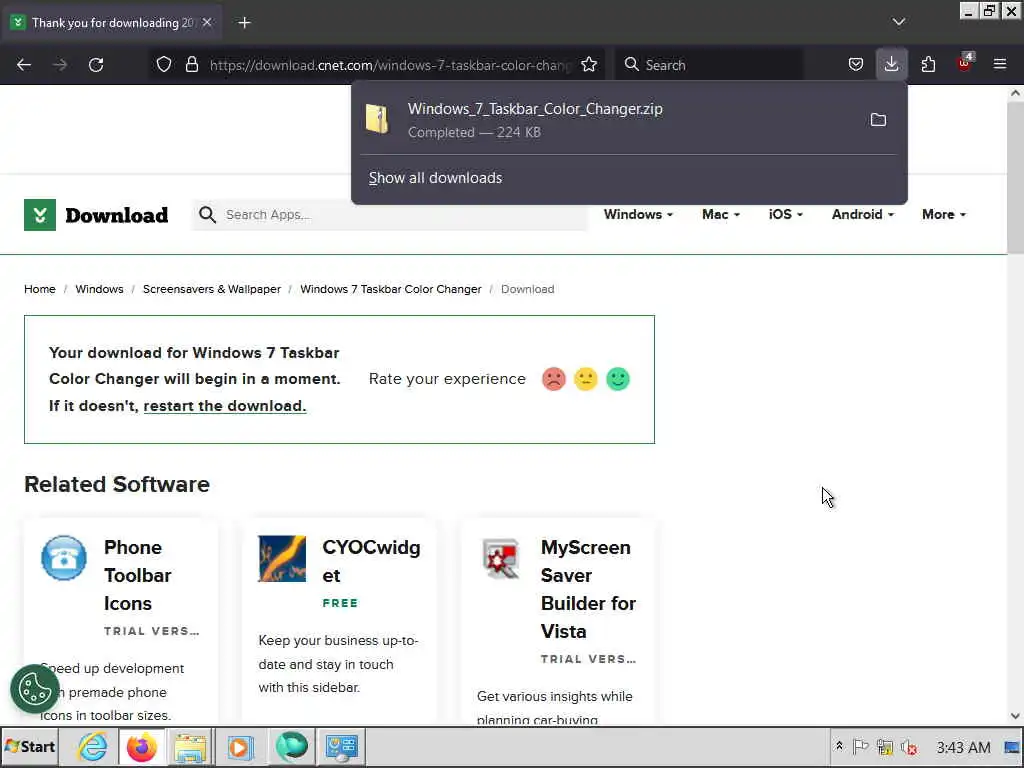This screenshot has width=1024, height=768.
Task: Expand the Android dropdown menu
Action: click(x=863, y=214)
